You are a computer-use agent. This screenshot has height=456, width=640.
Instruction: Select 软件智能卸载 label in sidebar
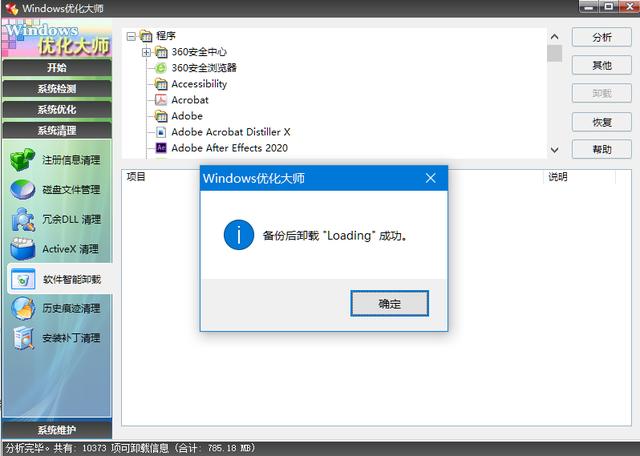[72, 279]
